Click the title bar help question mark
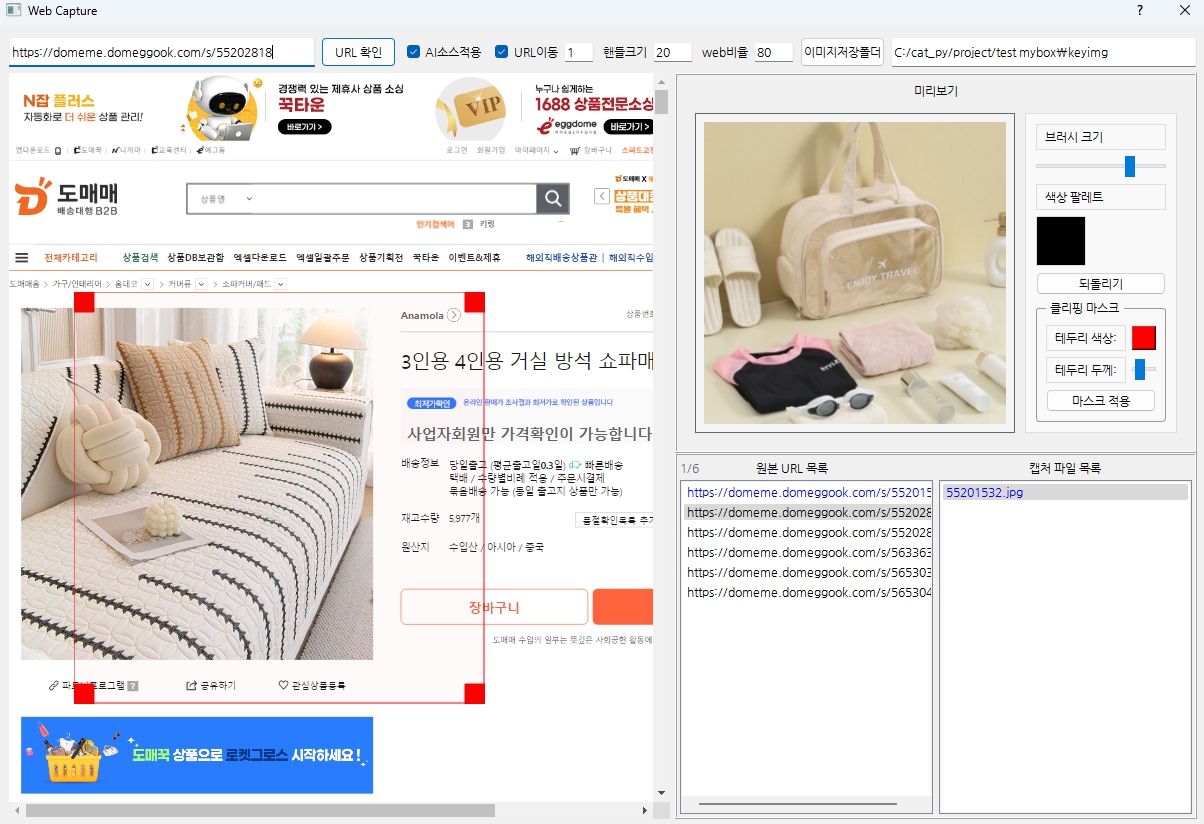The width and height of the screenshot is (1204, 824). [1139, 11]
